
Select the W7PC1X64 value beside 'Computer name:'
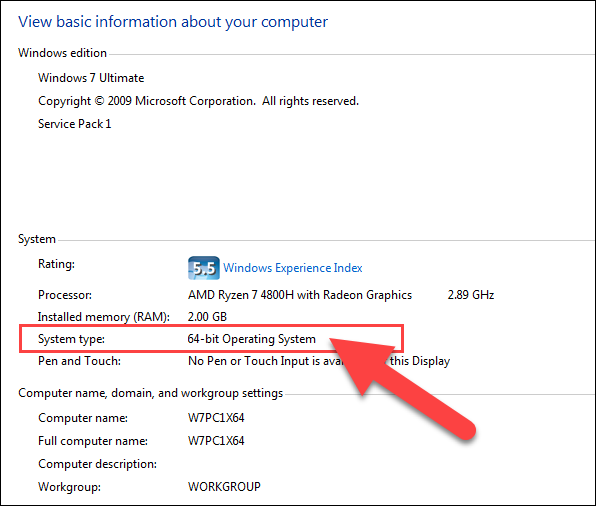[x=216, y=418]
